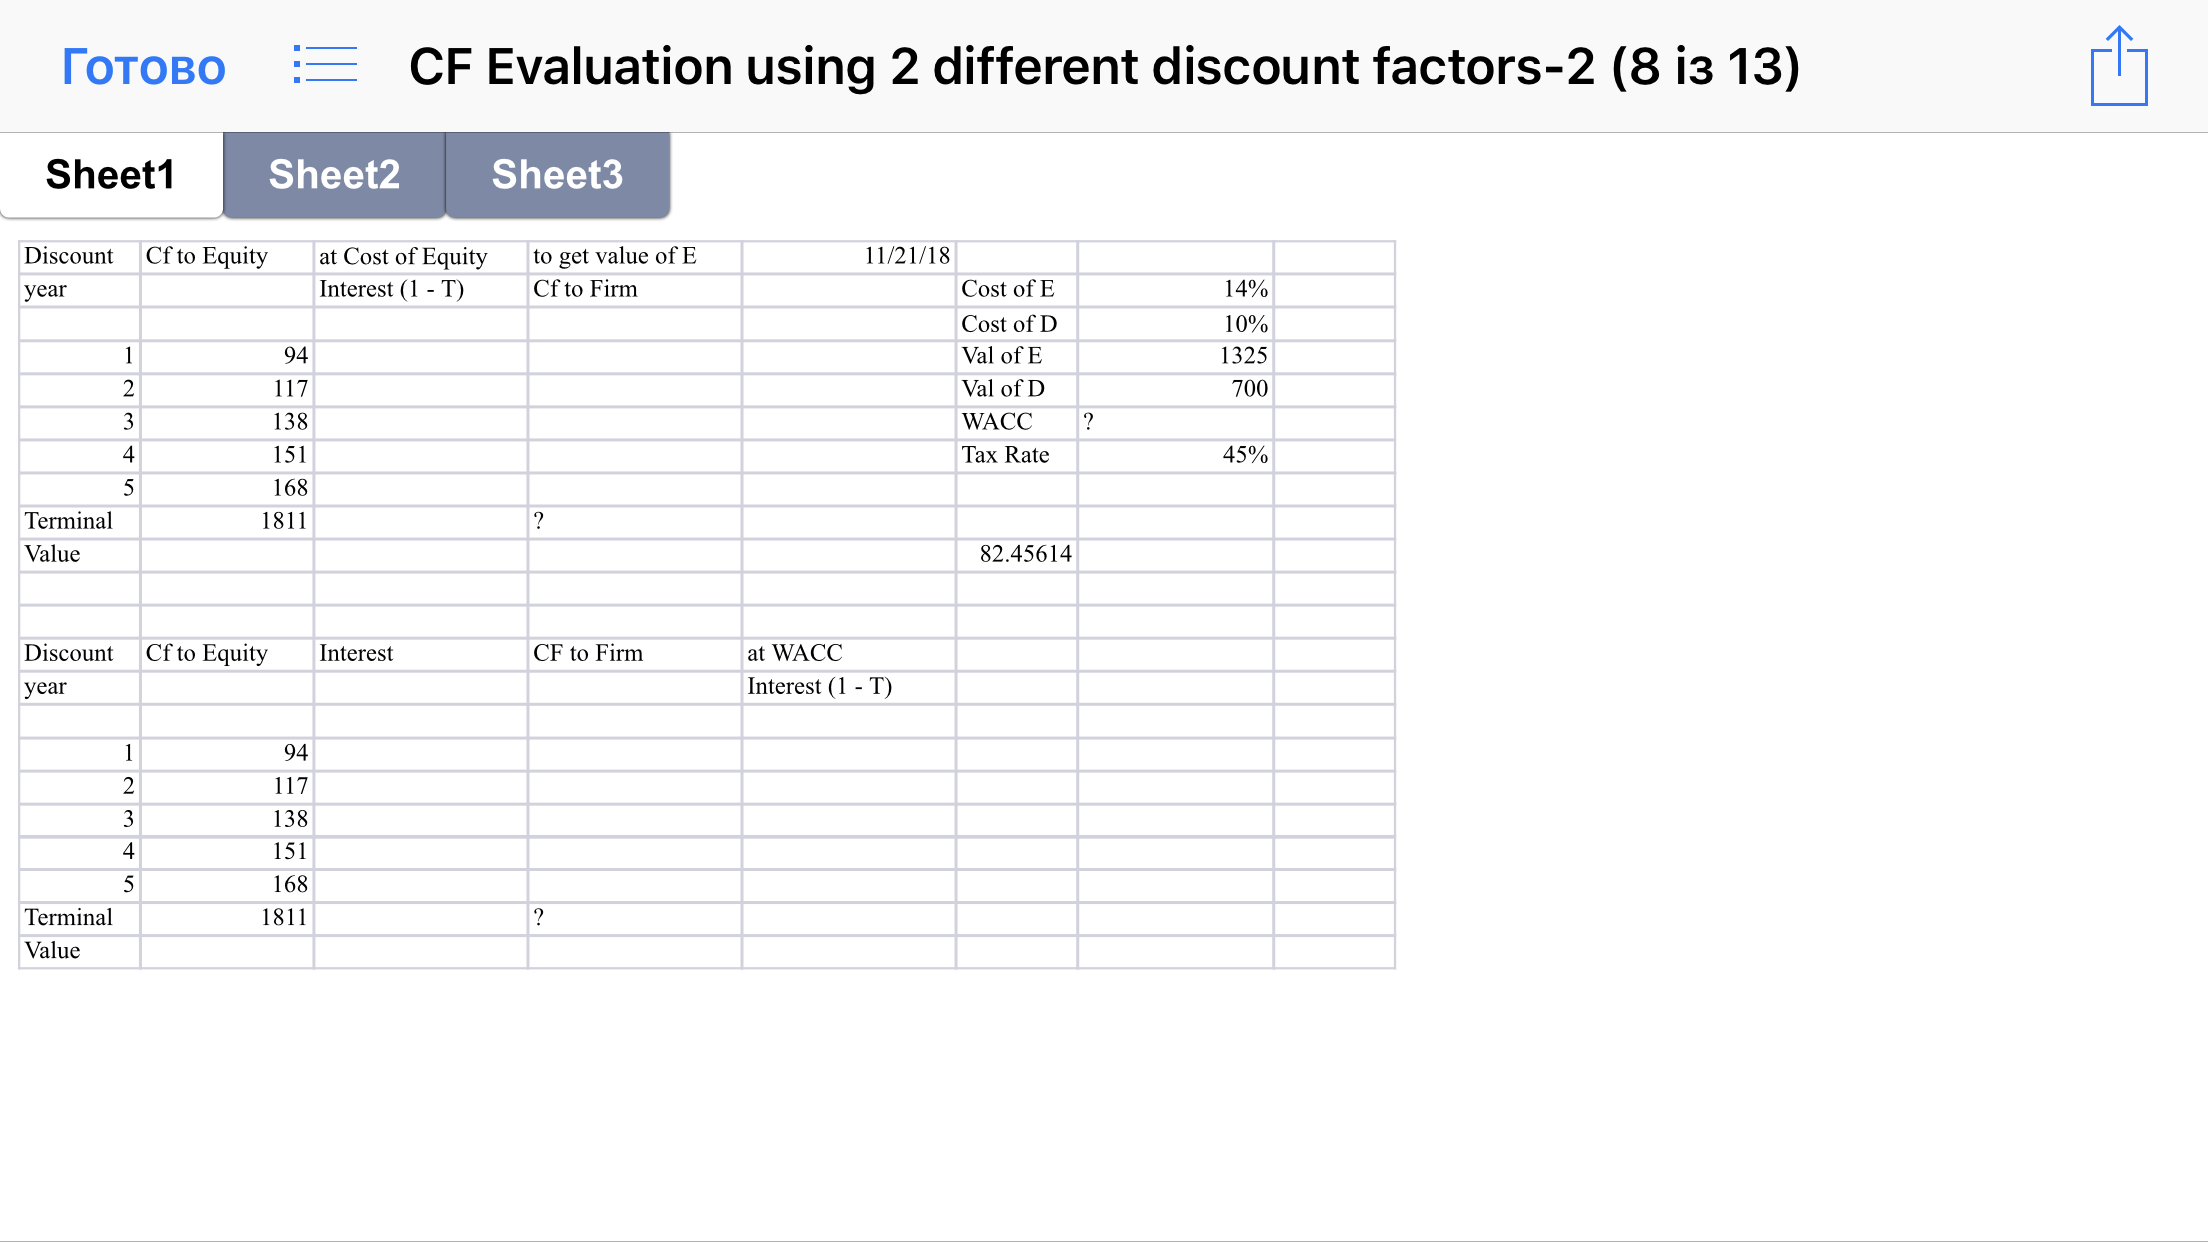Viewport: 2208px width, 1242px height.
Task: Click the Tax Rate 45% value cell
Action: tap(1175, 456)
